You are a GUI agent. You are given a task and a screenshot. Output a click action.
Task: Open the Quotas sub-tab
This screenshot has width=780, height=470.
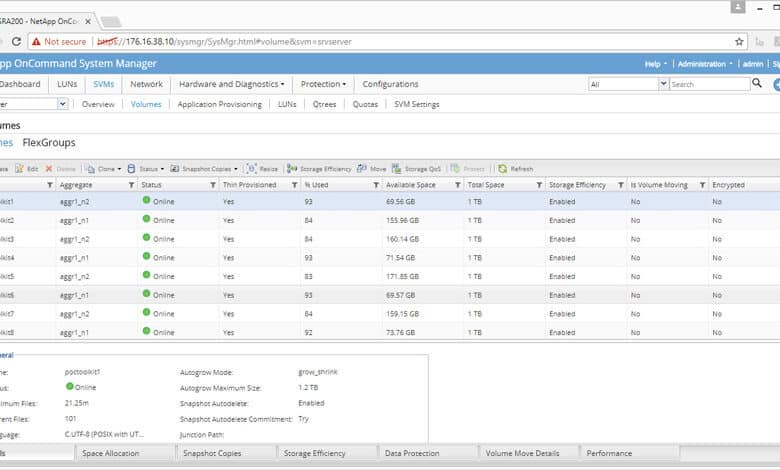click(365, 104)
